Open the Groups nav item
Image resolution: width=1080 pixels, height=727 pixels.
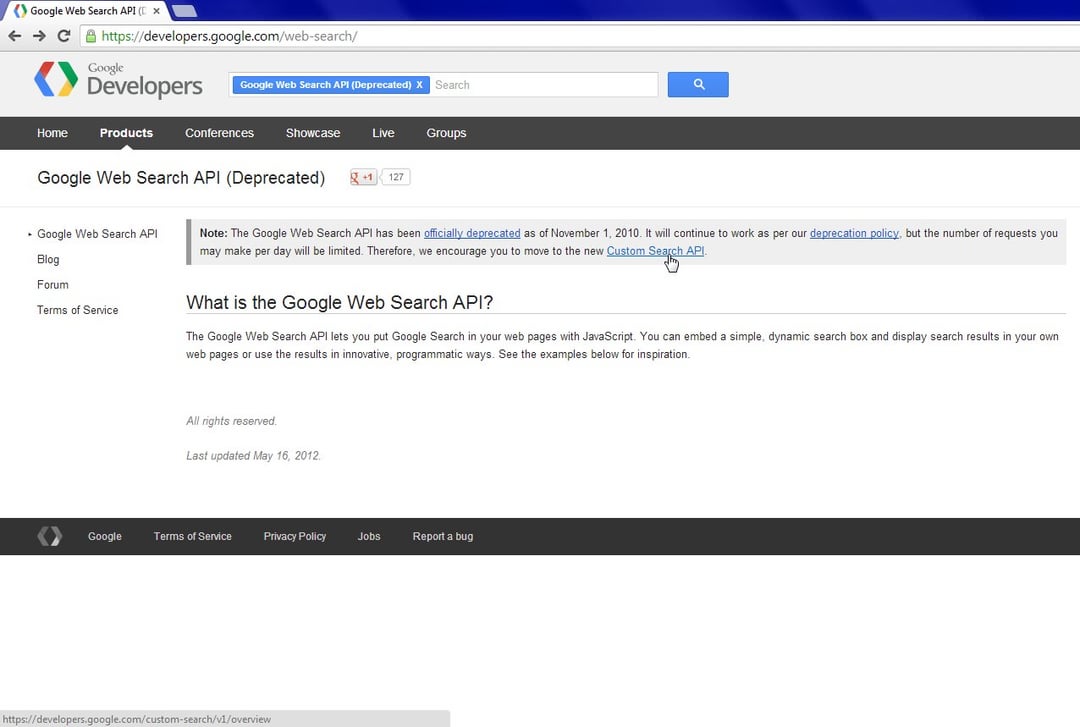pyautogui.click(x=446, y=133)
